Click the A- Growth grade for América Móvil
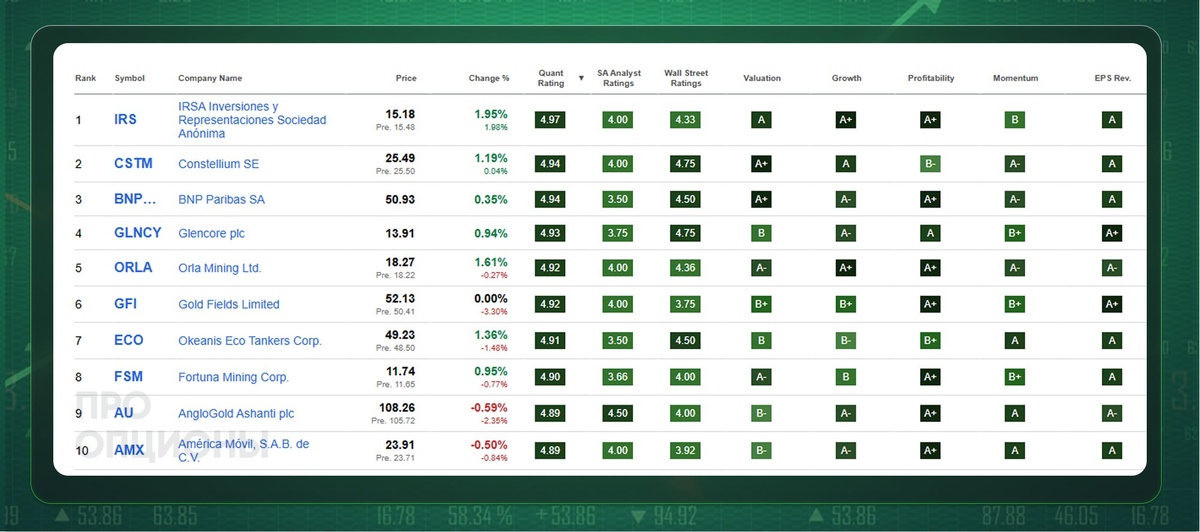1200x532 pixels. coord(846,450)
